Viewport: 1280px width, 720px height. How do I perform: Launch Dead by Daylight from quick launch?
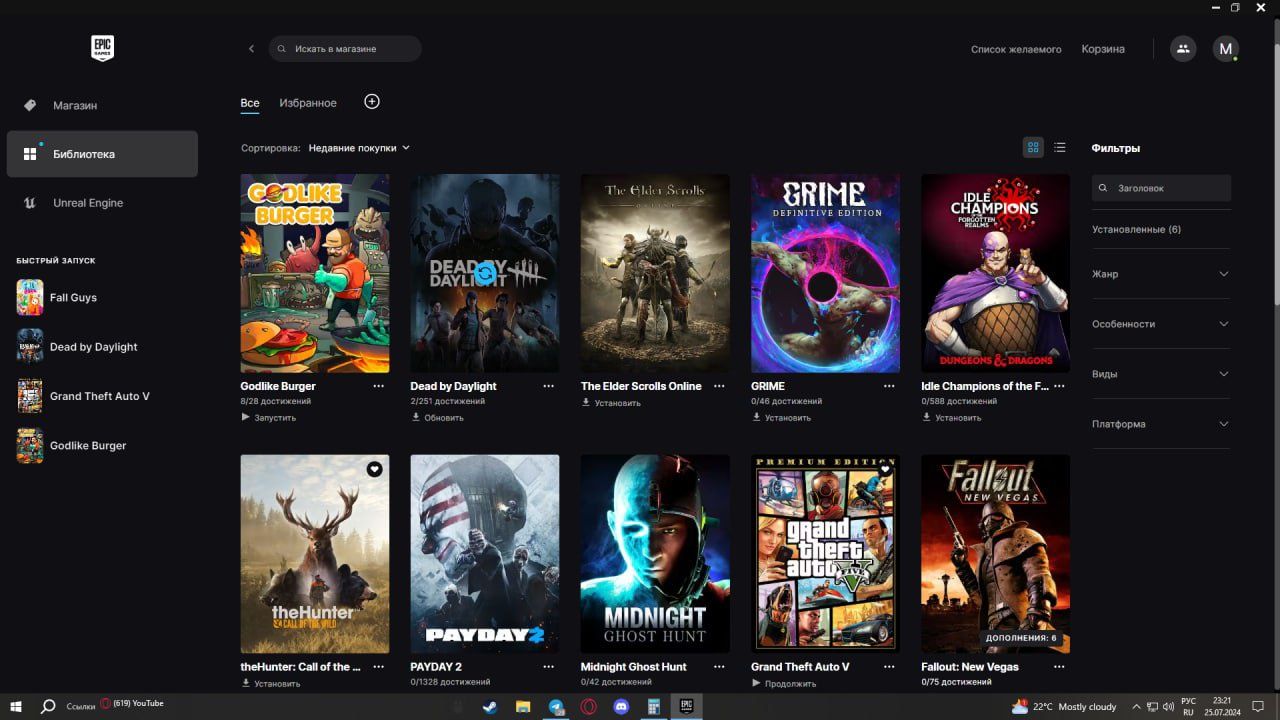point(102,347)
